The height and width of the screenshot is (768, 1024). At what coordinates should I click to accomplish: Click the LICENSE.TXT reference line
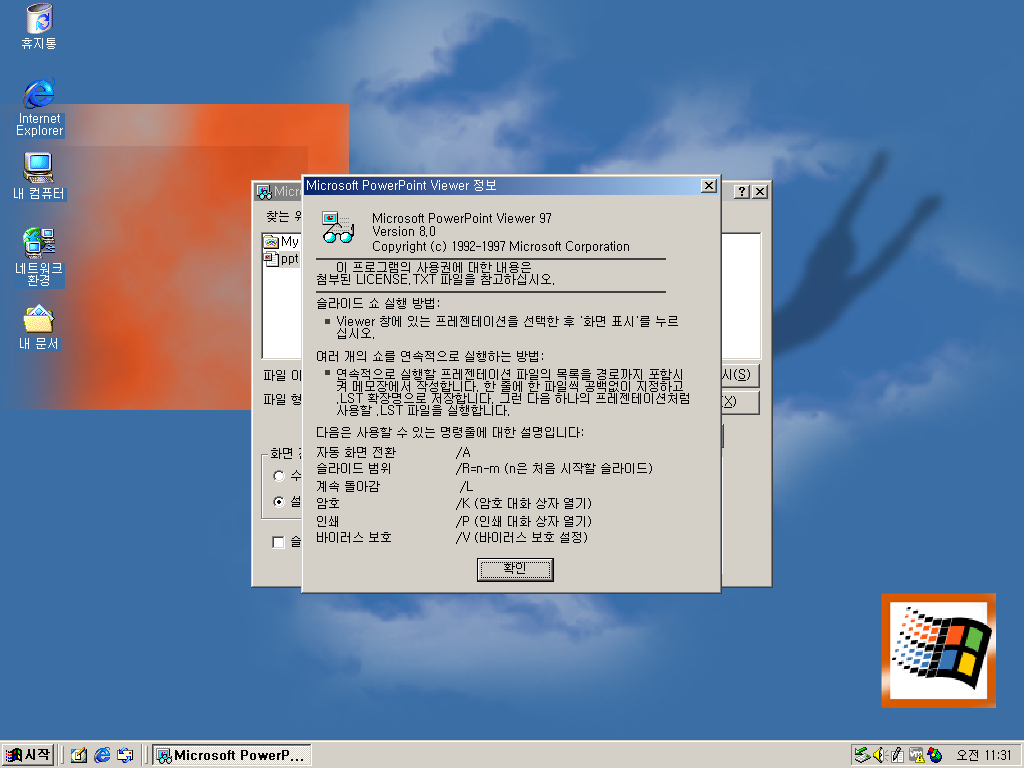(x=436, y=280)
